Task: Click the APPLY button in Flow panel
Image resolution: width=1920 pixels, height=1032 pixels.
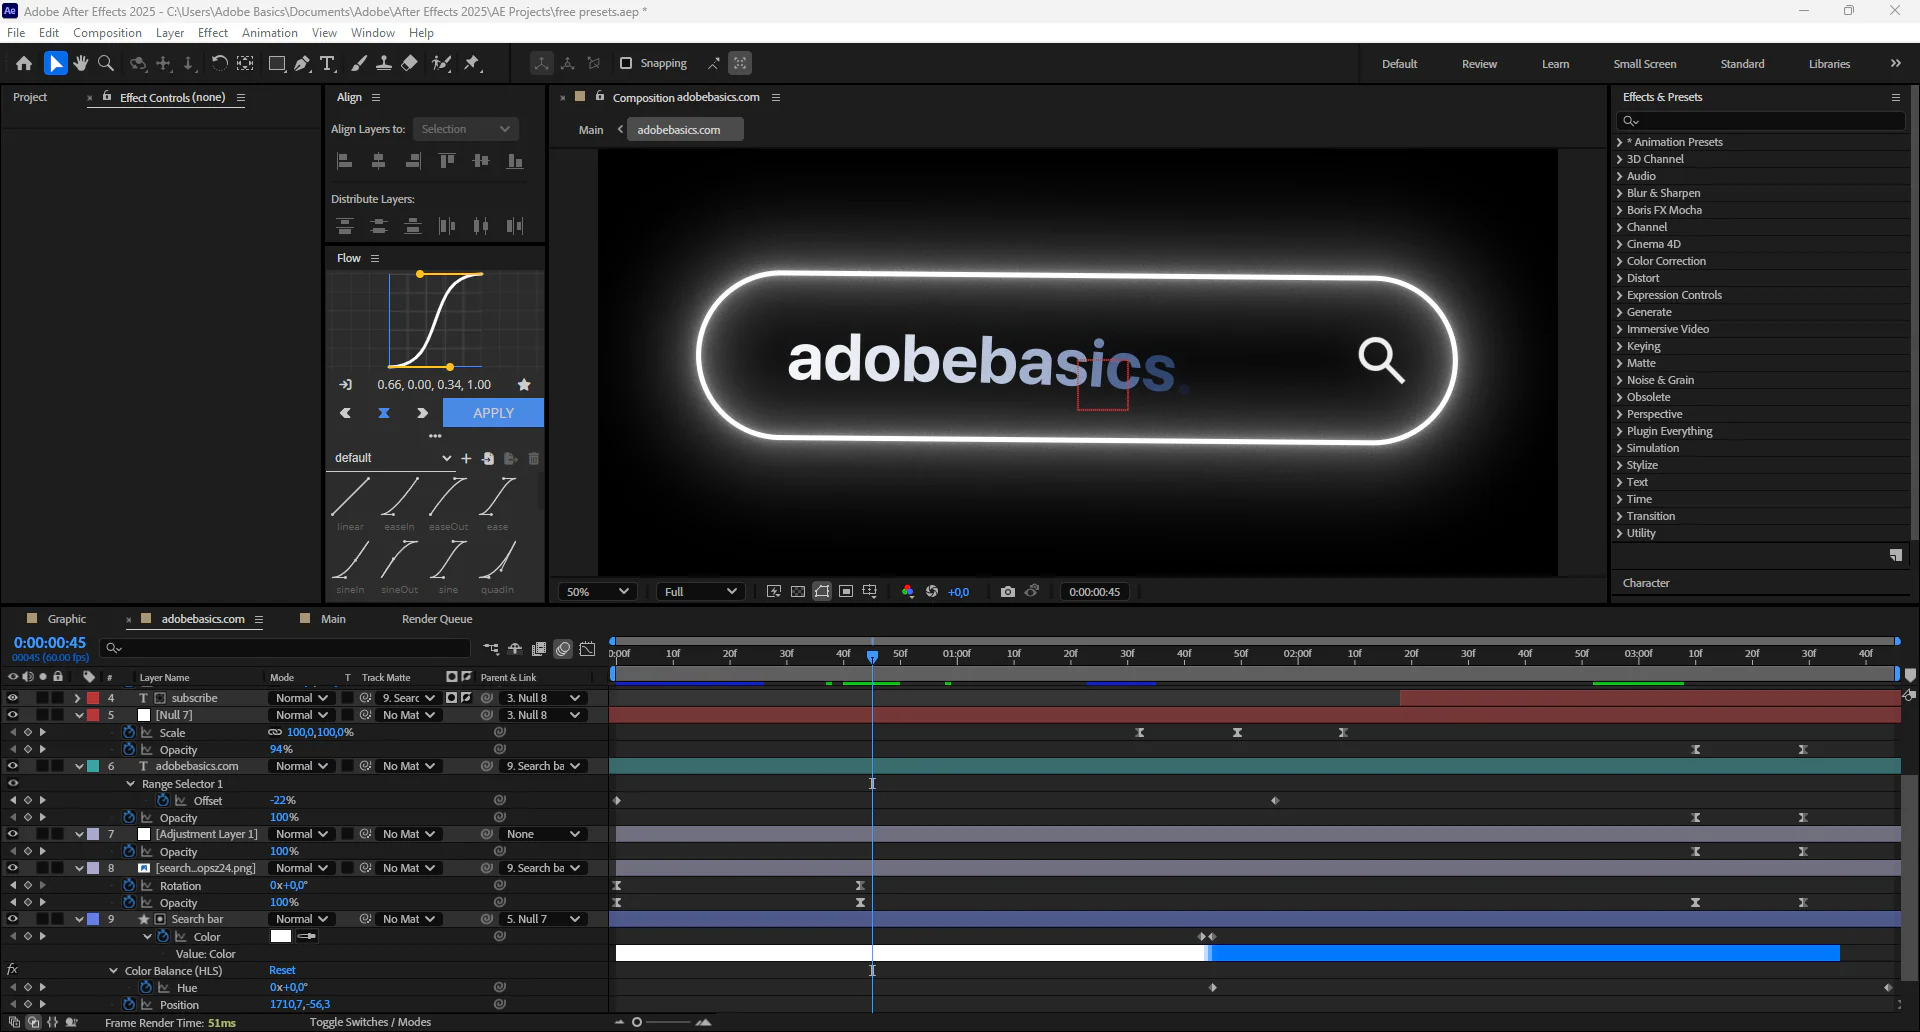Action: click(x=493, y=413)
